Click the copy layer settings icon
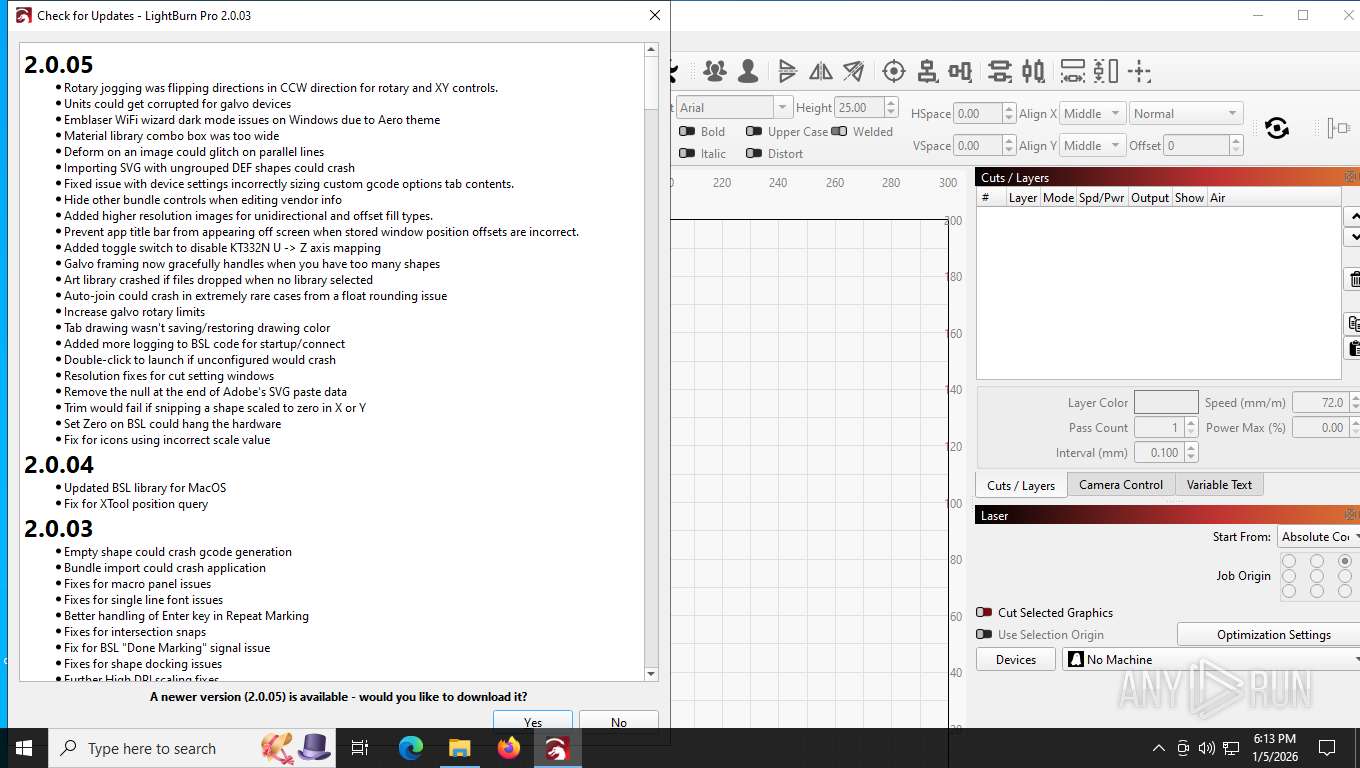 [x=1353, y=323]
